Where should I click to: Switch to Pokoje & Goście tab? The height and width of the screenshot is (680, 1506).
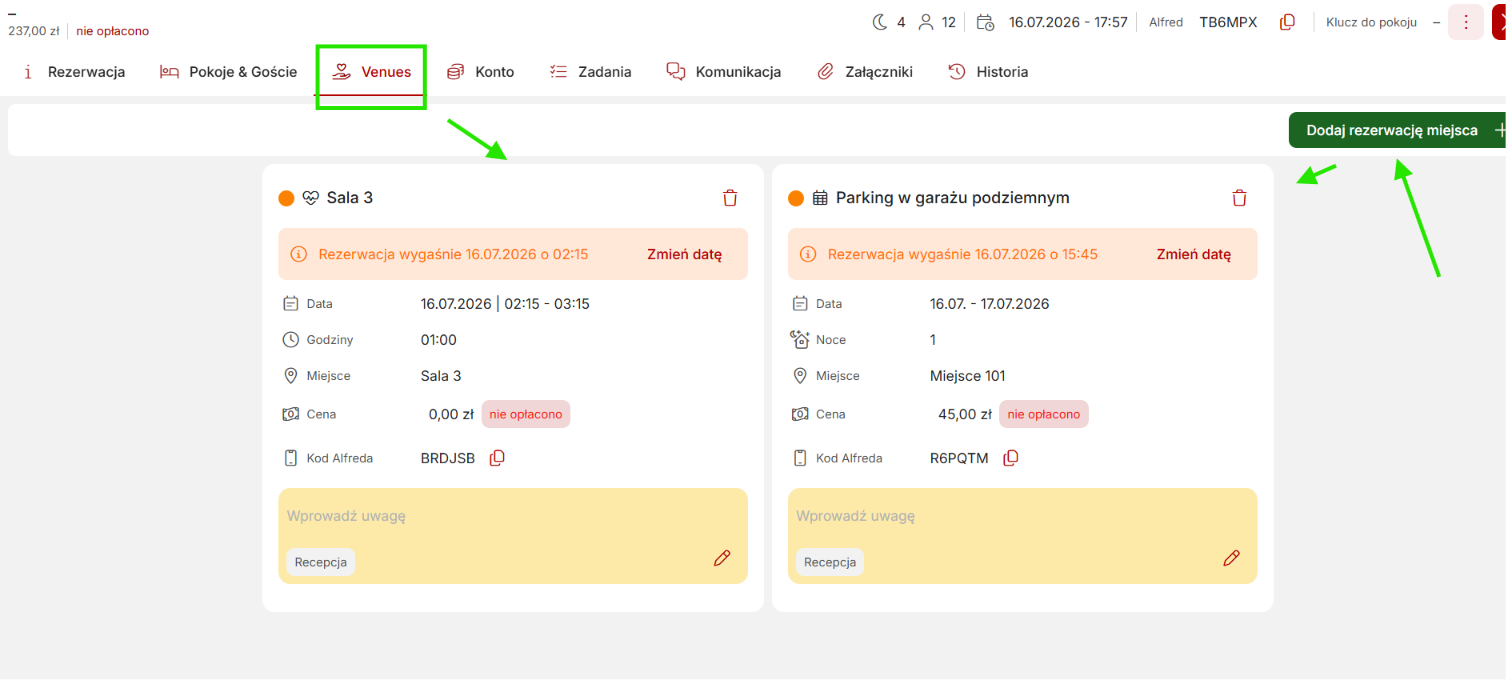[x=229, y=72]
